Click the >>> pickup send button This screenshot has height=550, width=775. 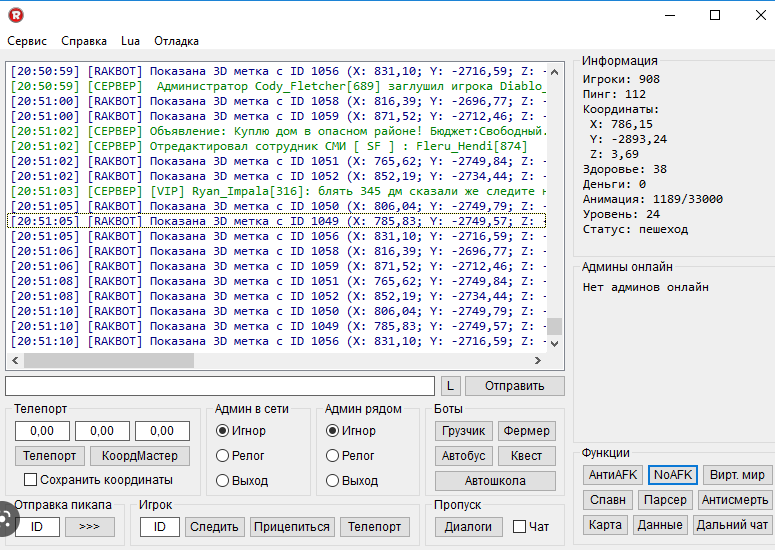click(90, 526)
